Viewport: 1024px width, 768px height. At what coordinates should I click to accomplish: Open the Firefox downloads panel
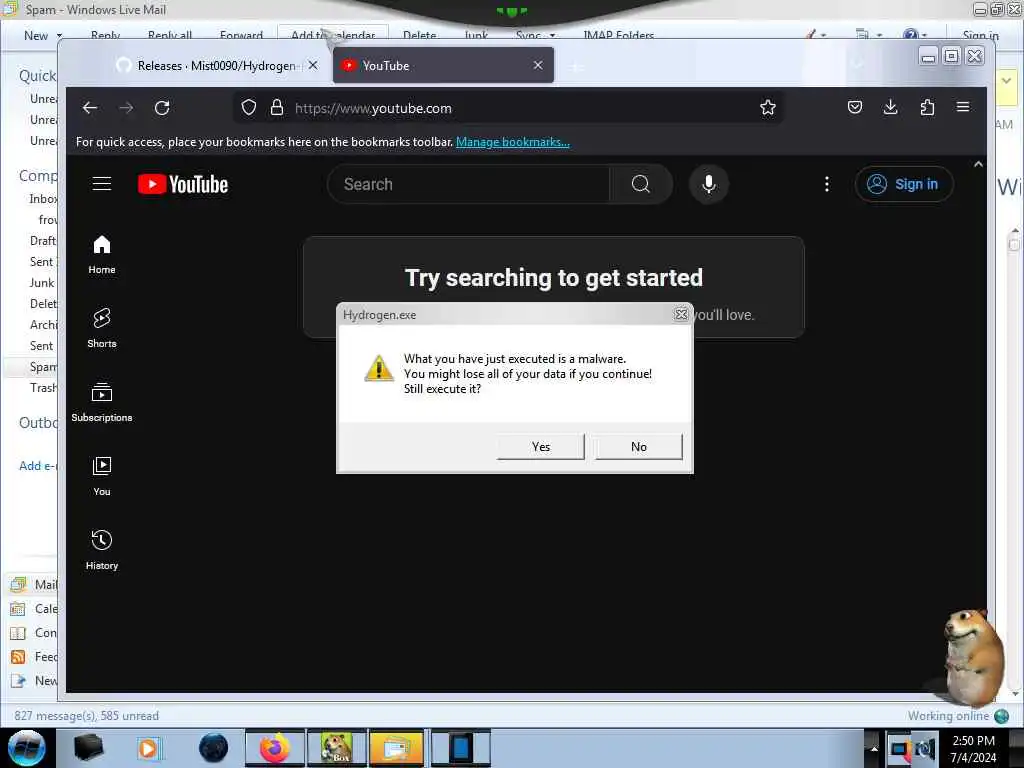(x=891, y=107)
